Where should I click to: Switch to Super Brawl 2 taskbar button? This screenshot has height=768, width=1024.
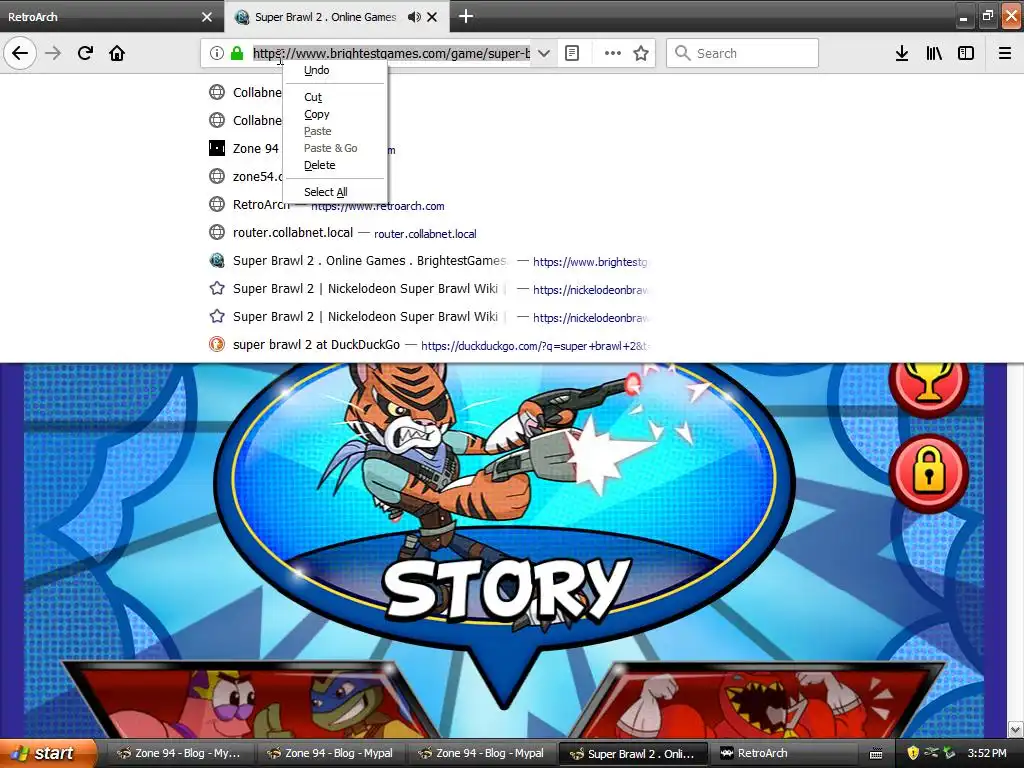(x=635, y=753)
